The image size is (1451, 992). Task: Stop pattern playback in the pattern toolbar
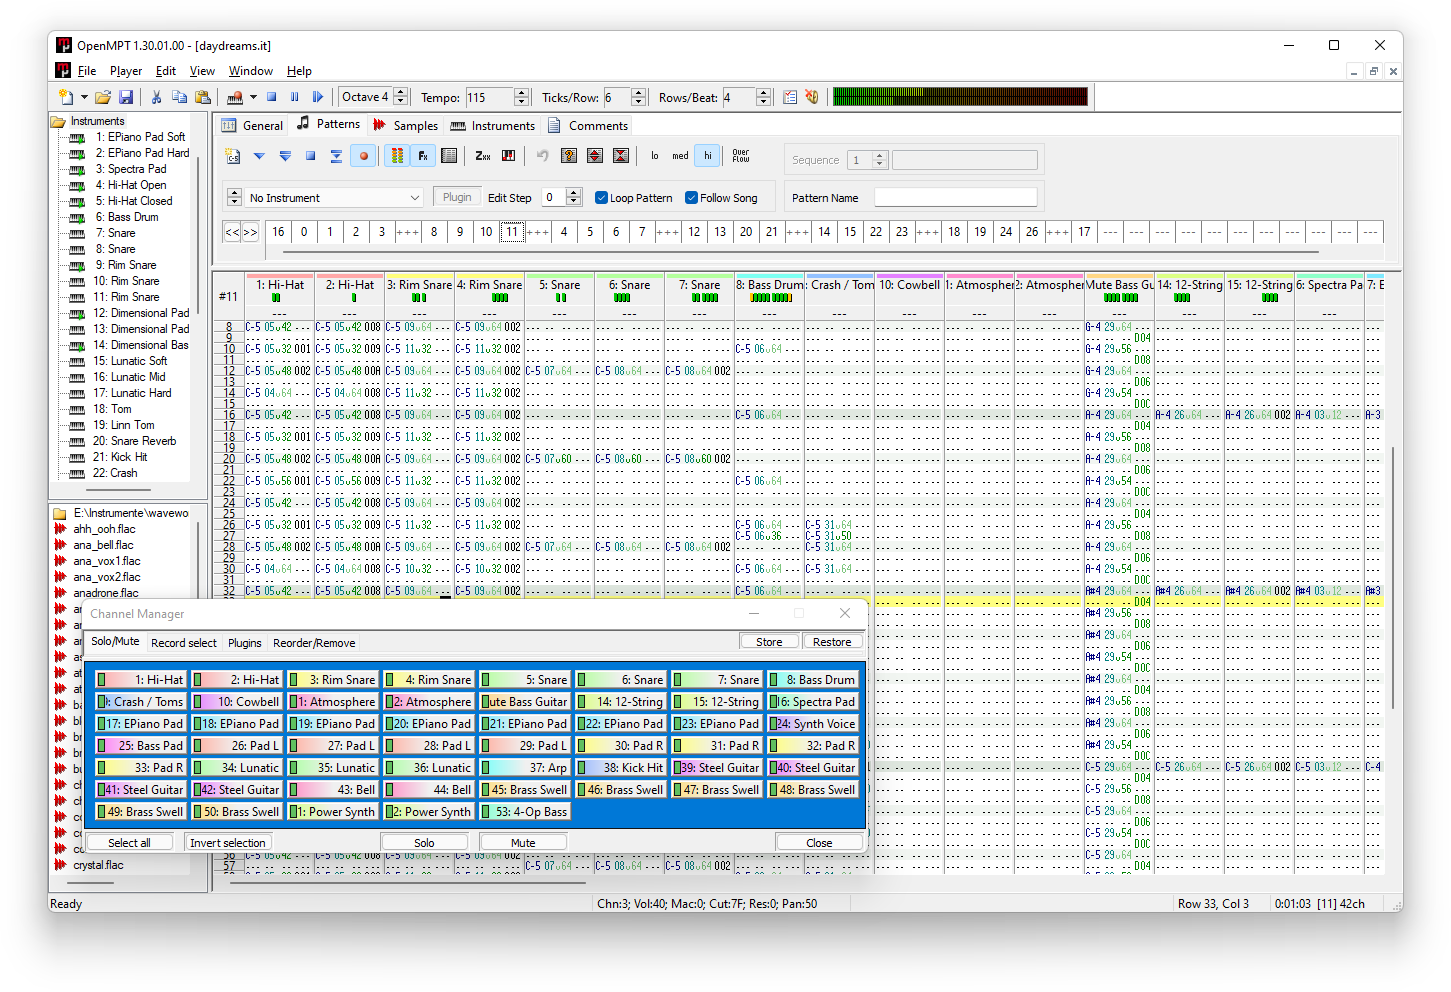pyautogui.click(x=310, y=156)
